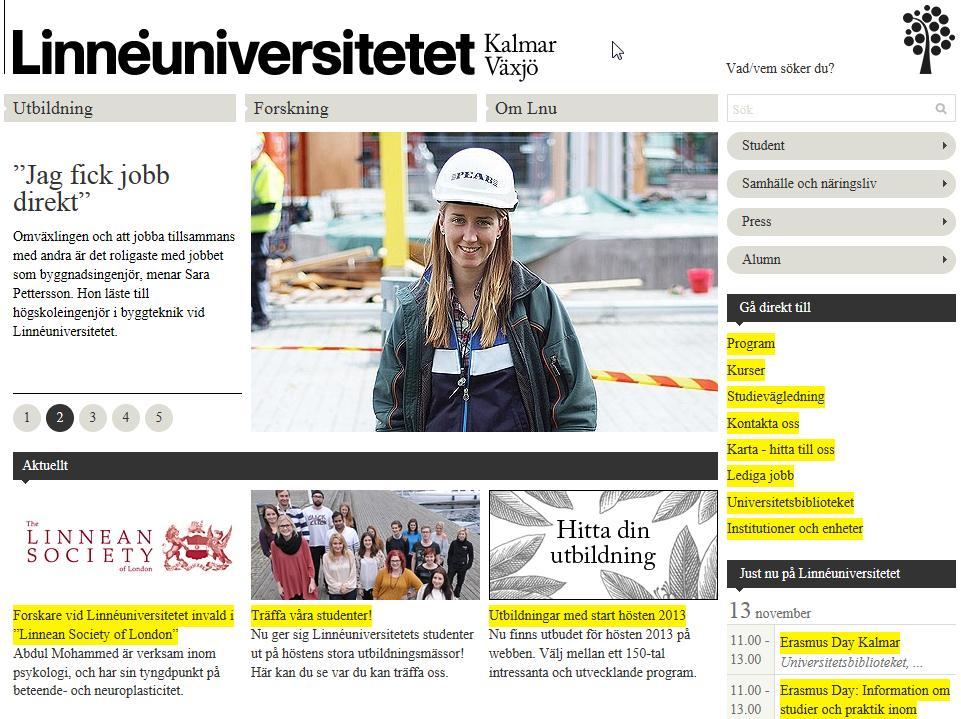The image size is (961, 719).
Task: Click the Linnéuniversitetet wordmark logo
Action: [x=243, y=53]
